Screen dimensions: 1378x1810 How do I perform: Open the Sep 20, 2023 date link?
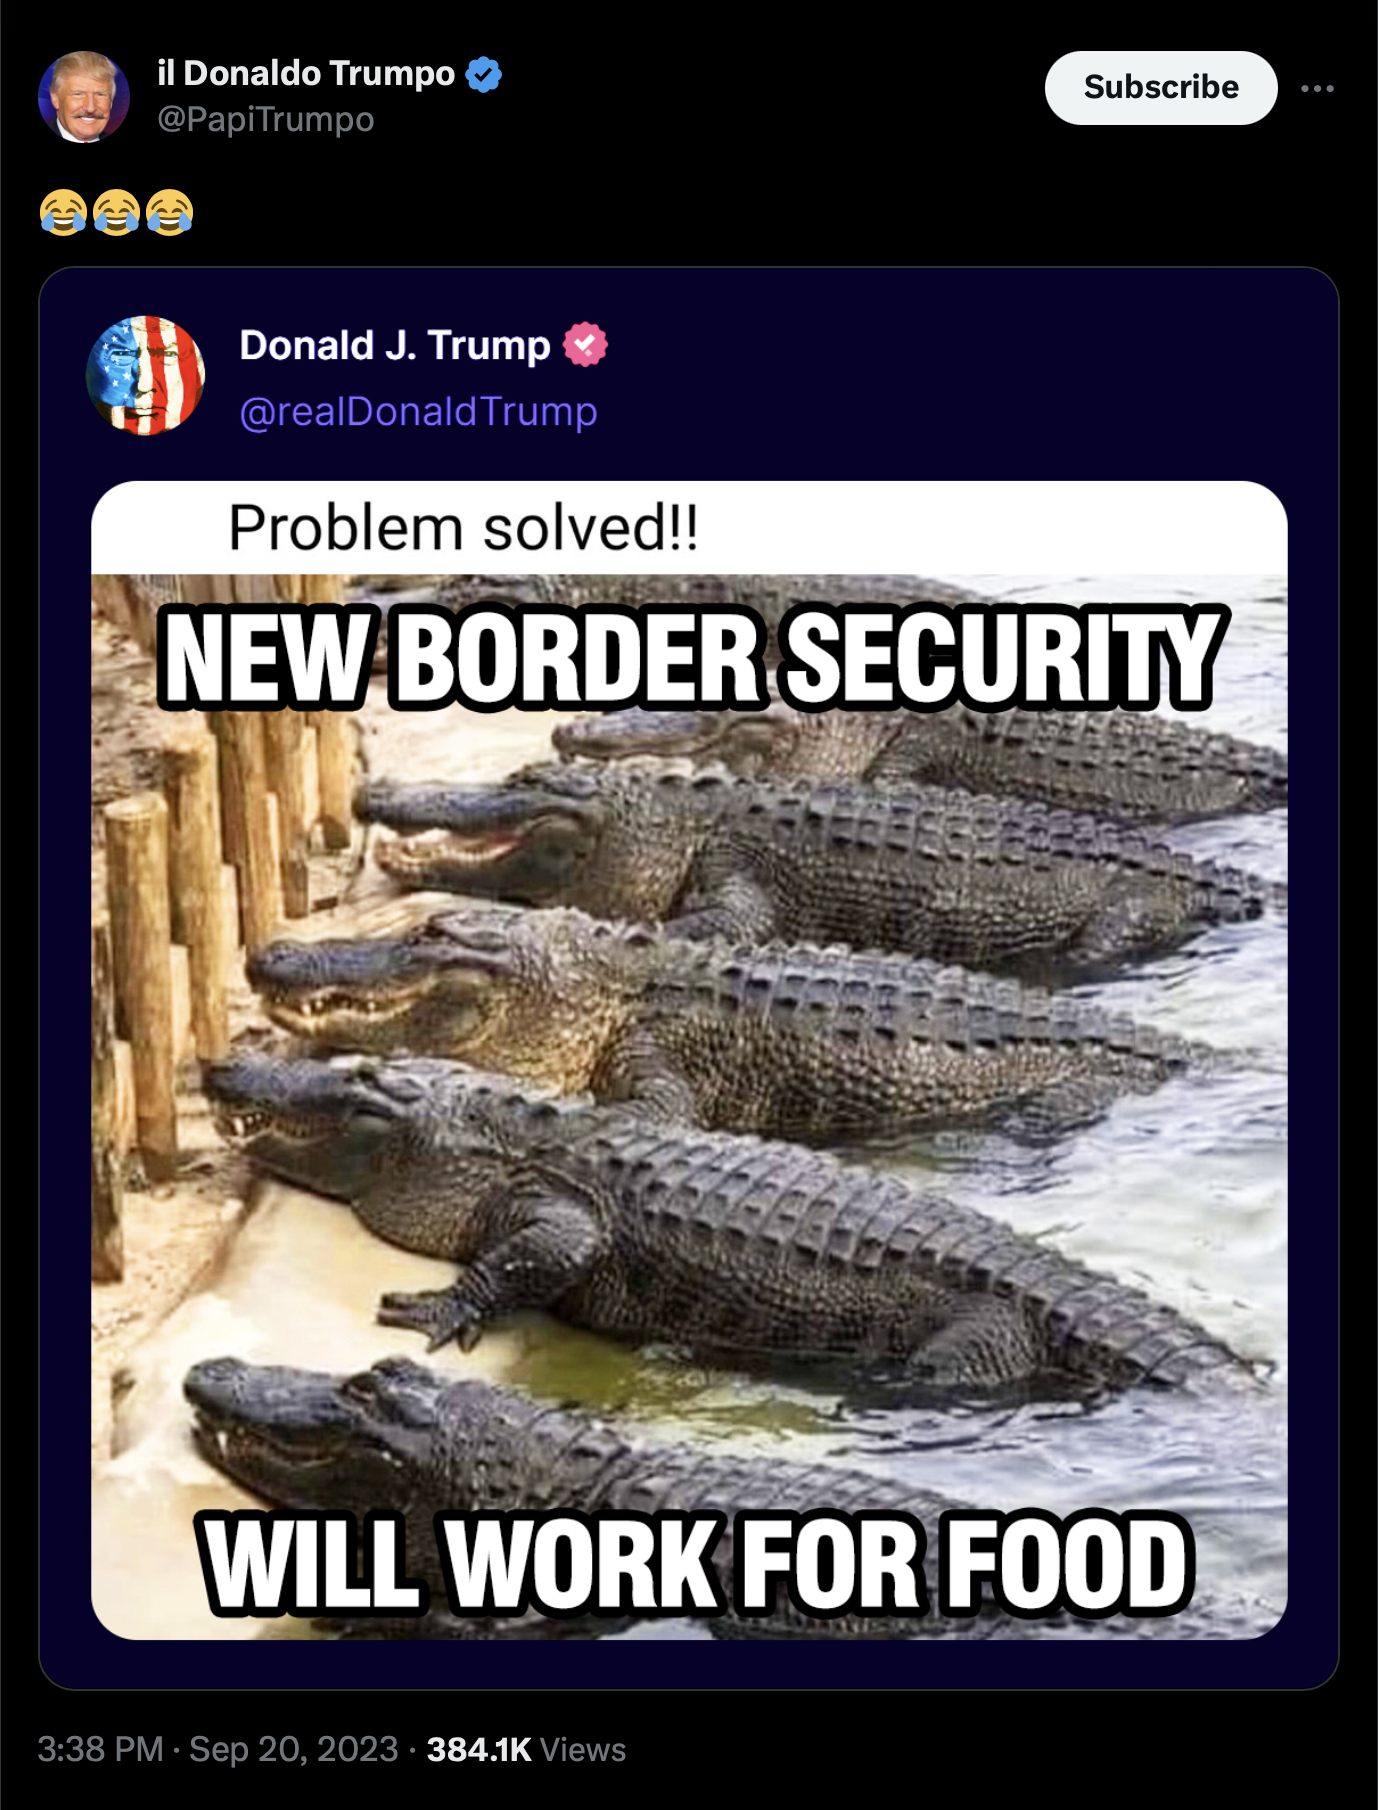294,1749
